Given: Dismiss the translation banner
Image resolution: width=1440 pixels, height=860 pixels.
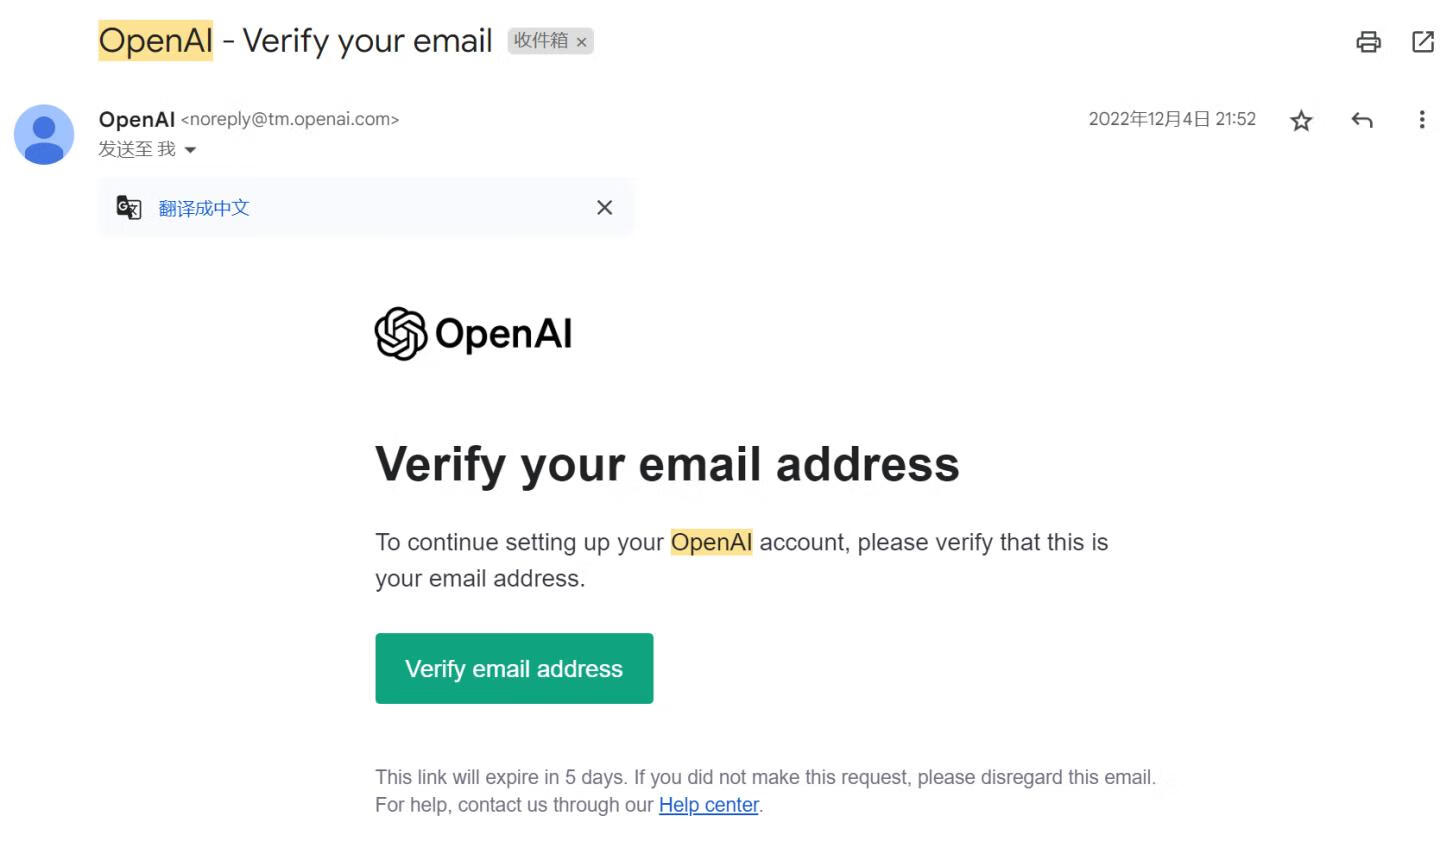Looking at the screenshot, I should (604, 208).
